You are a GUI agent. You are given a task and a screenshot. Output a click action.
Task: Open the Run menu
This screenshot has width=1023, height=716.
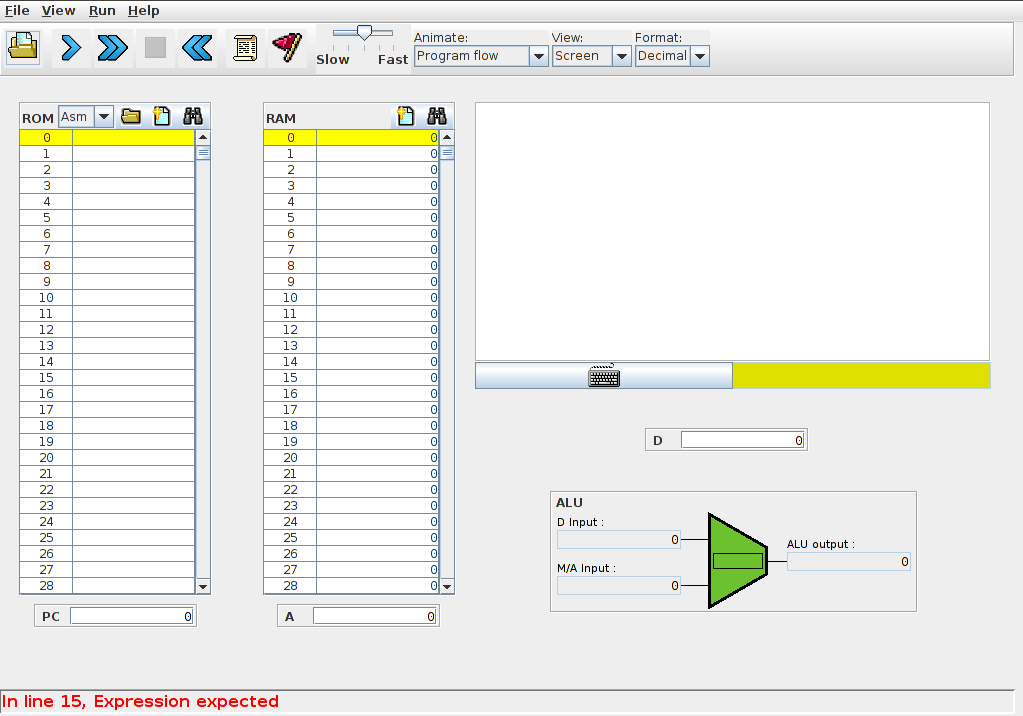102,10
